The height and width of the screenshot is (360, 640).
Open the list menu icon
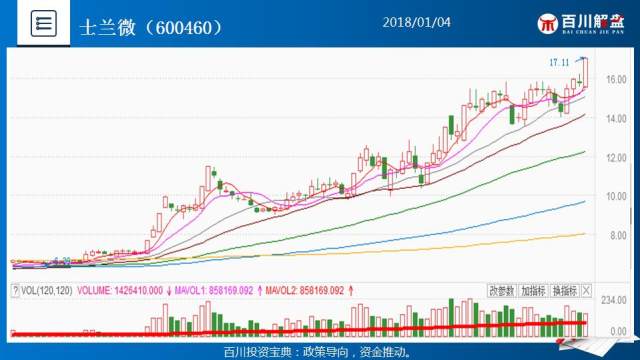tap(44, 23)
